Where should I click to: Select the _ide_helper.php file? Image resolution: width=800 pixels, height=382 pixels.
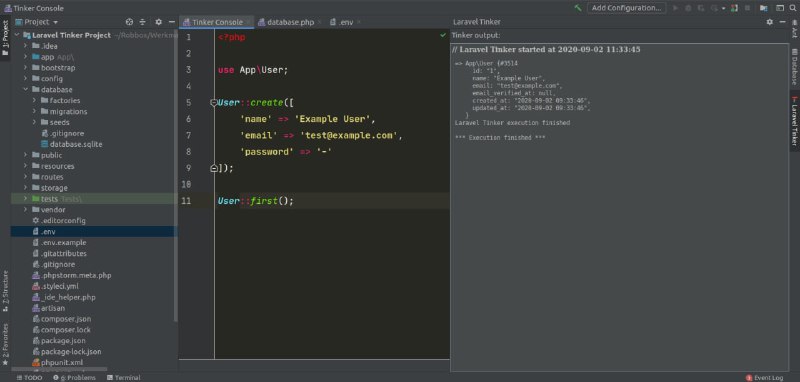tap(64, 297)
